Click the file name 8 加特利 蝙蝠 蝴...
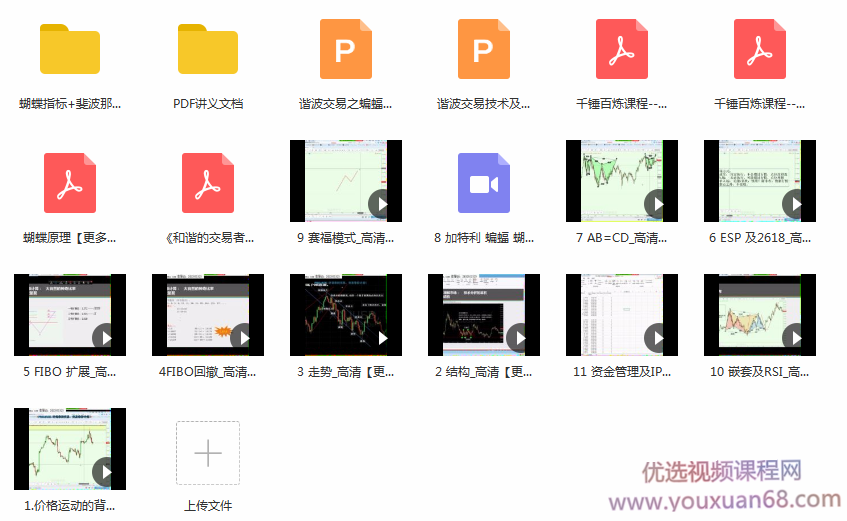The height and width of the screenshot is (521, 847). point(484,238)
